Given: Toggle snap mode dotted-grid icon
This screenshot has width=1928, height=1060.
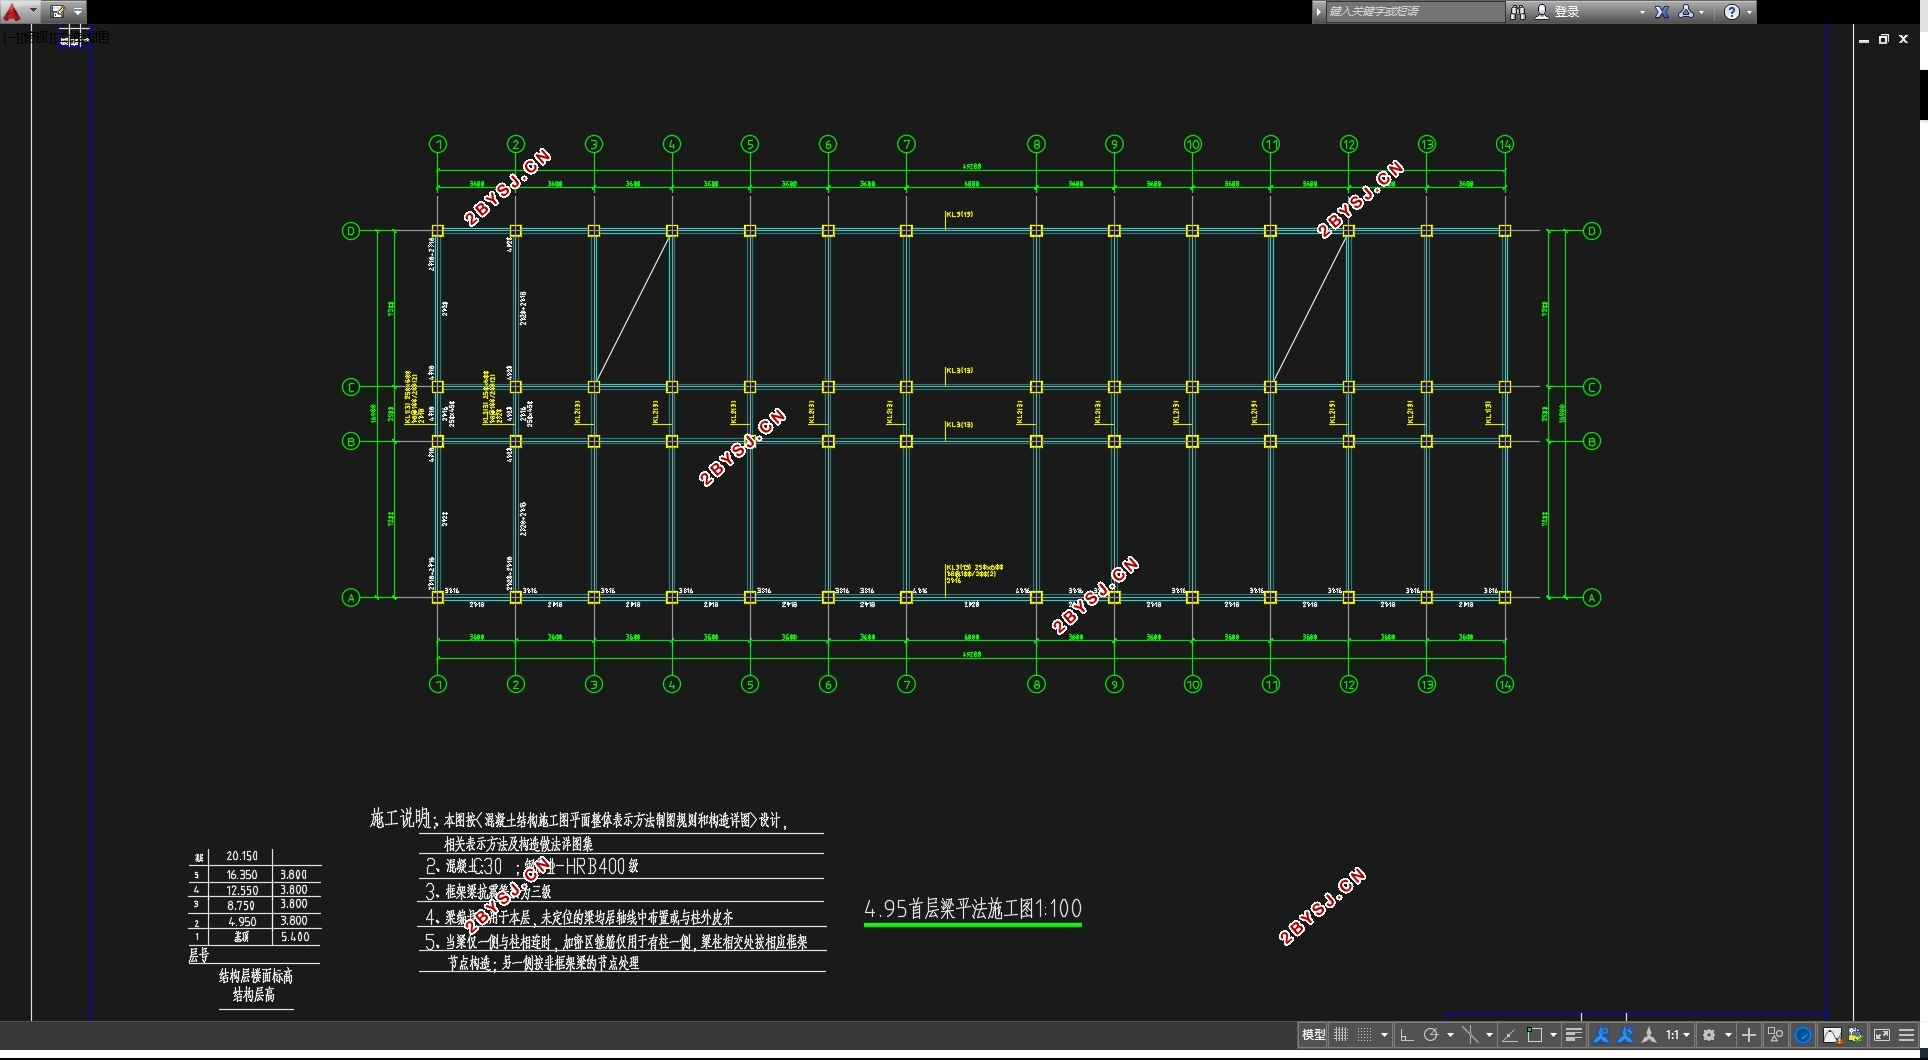Looking at the screenshot, I should (1365, 1035).
